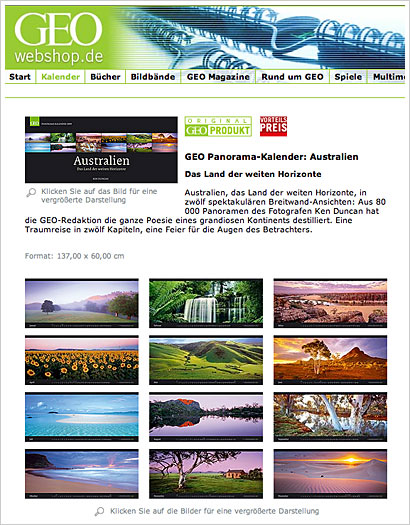Click the 'Klicken Sie auf das Bild' hint text
The width and height of the screenshot is (410, 525).
pyautogui.click(x=99, y=196)
